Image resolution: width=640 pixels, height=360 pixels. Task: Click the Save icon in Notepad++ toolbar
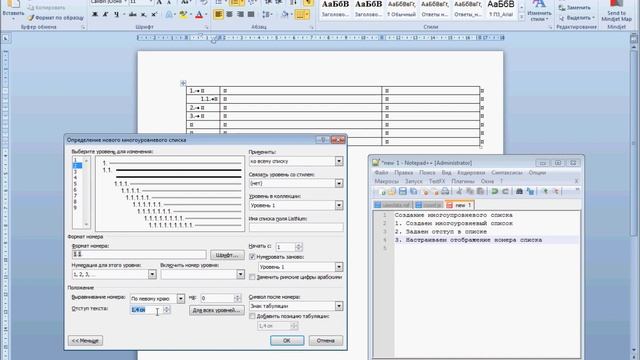pyautogui.click(x=402, y=191)
